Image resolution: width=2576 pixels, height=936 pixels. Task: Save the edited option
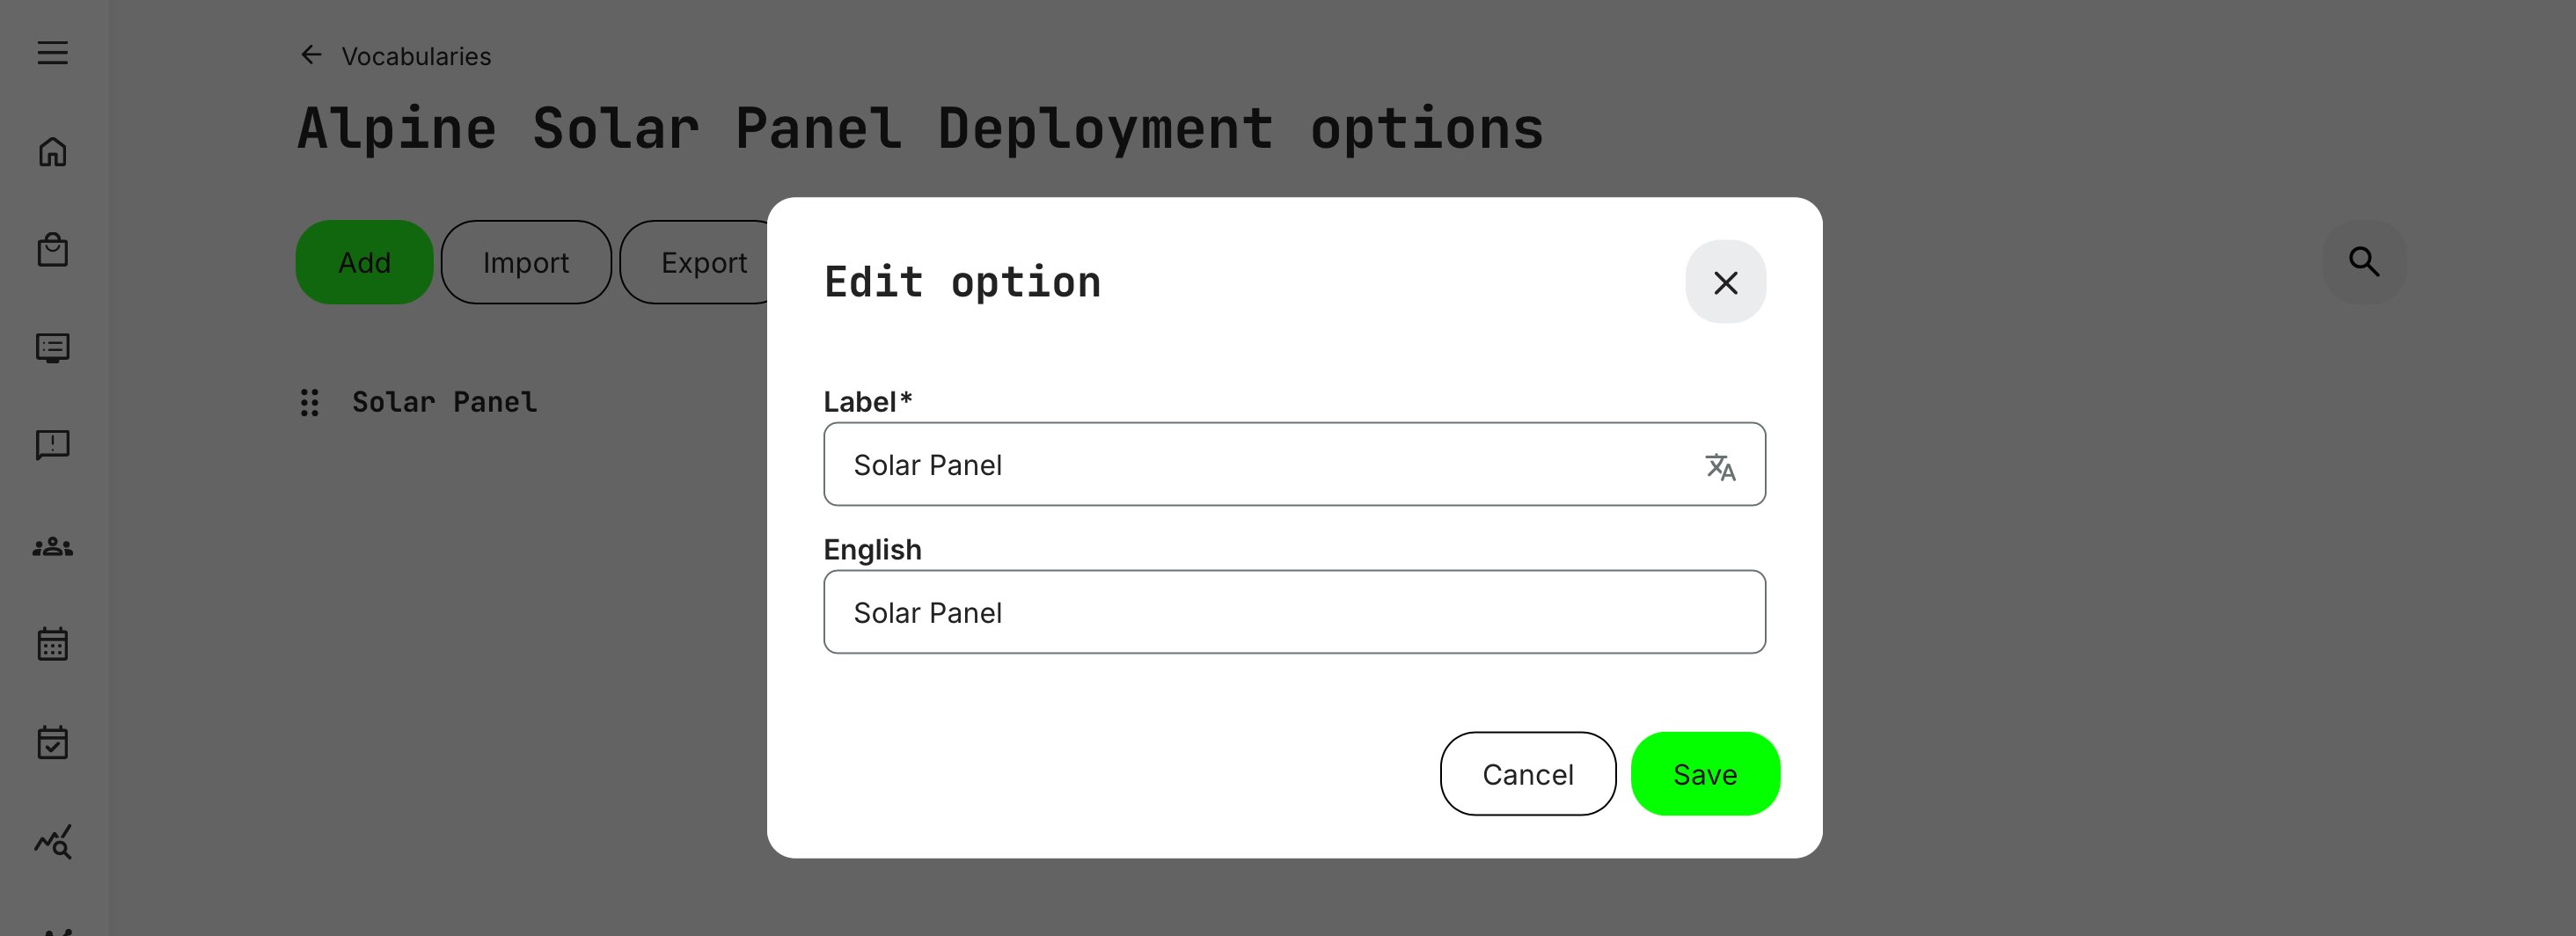coord(1705,773)
